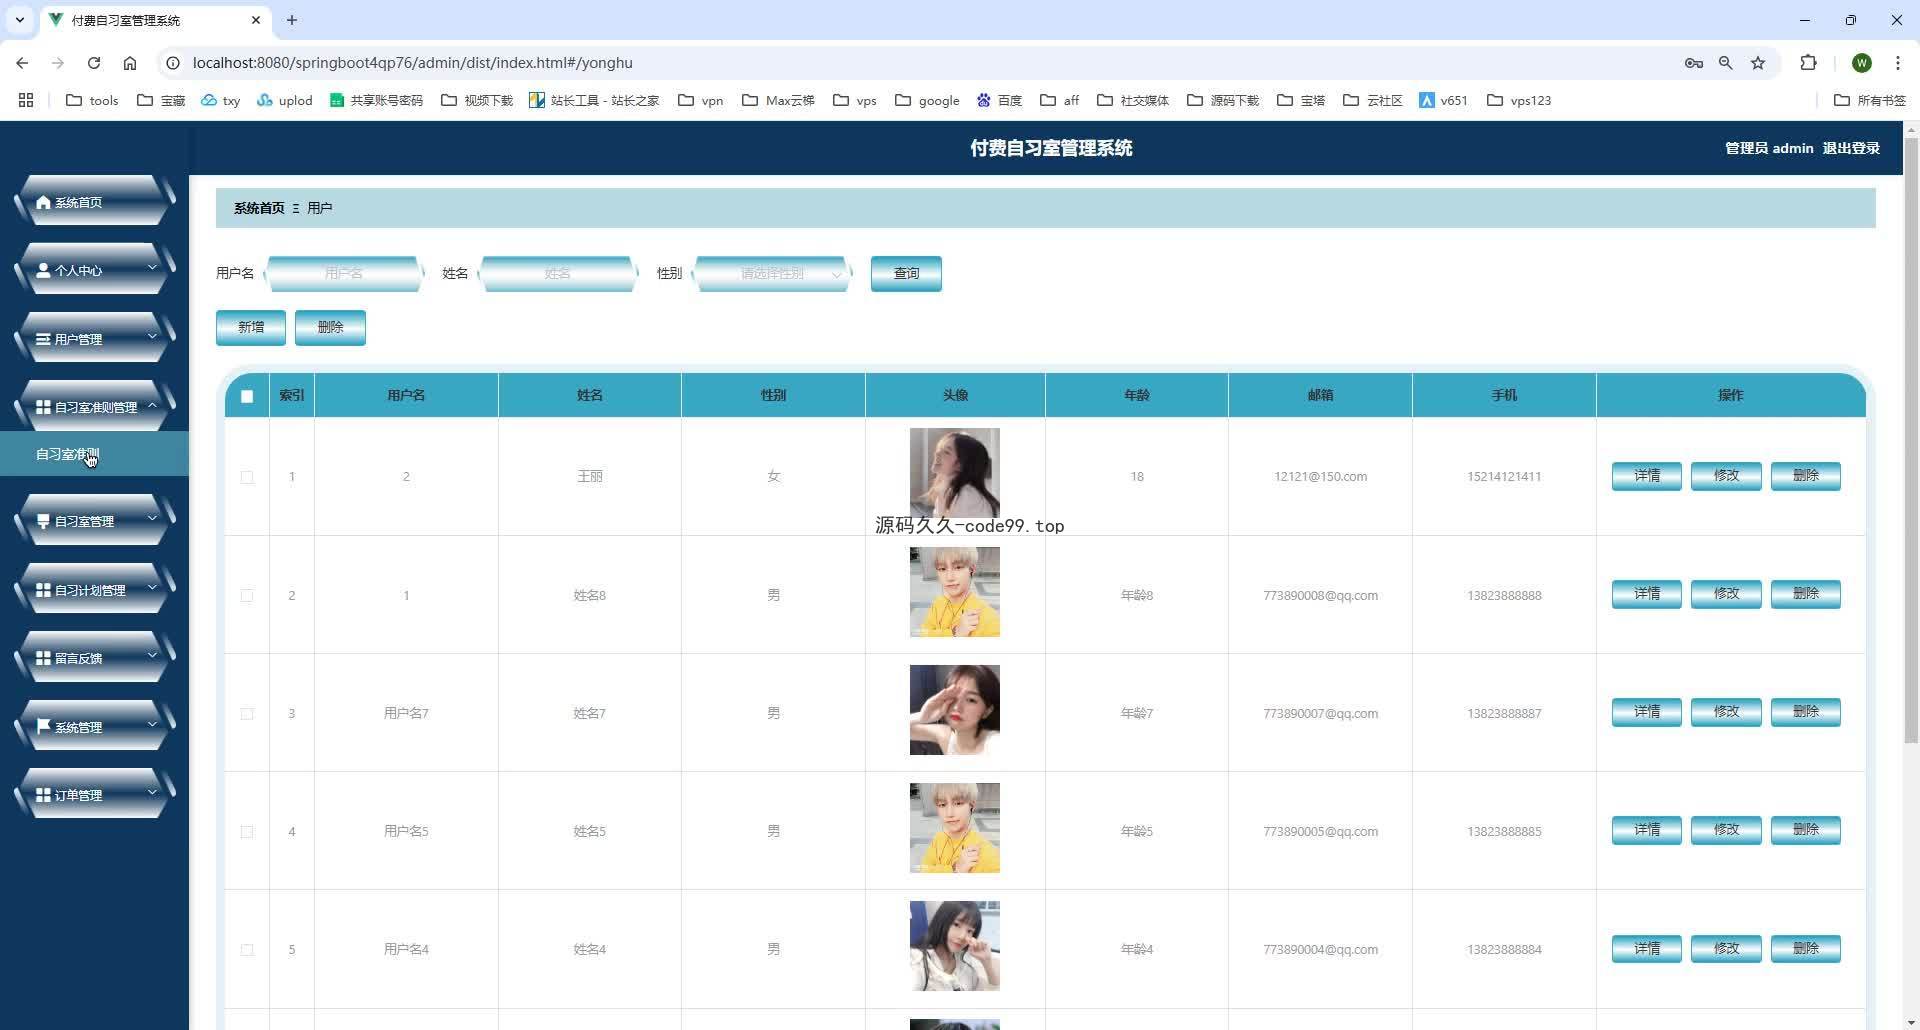Check the checkbox for row 姓名7
Viewport: 1920px width, 1030px height.
247,713
